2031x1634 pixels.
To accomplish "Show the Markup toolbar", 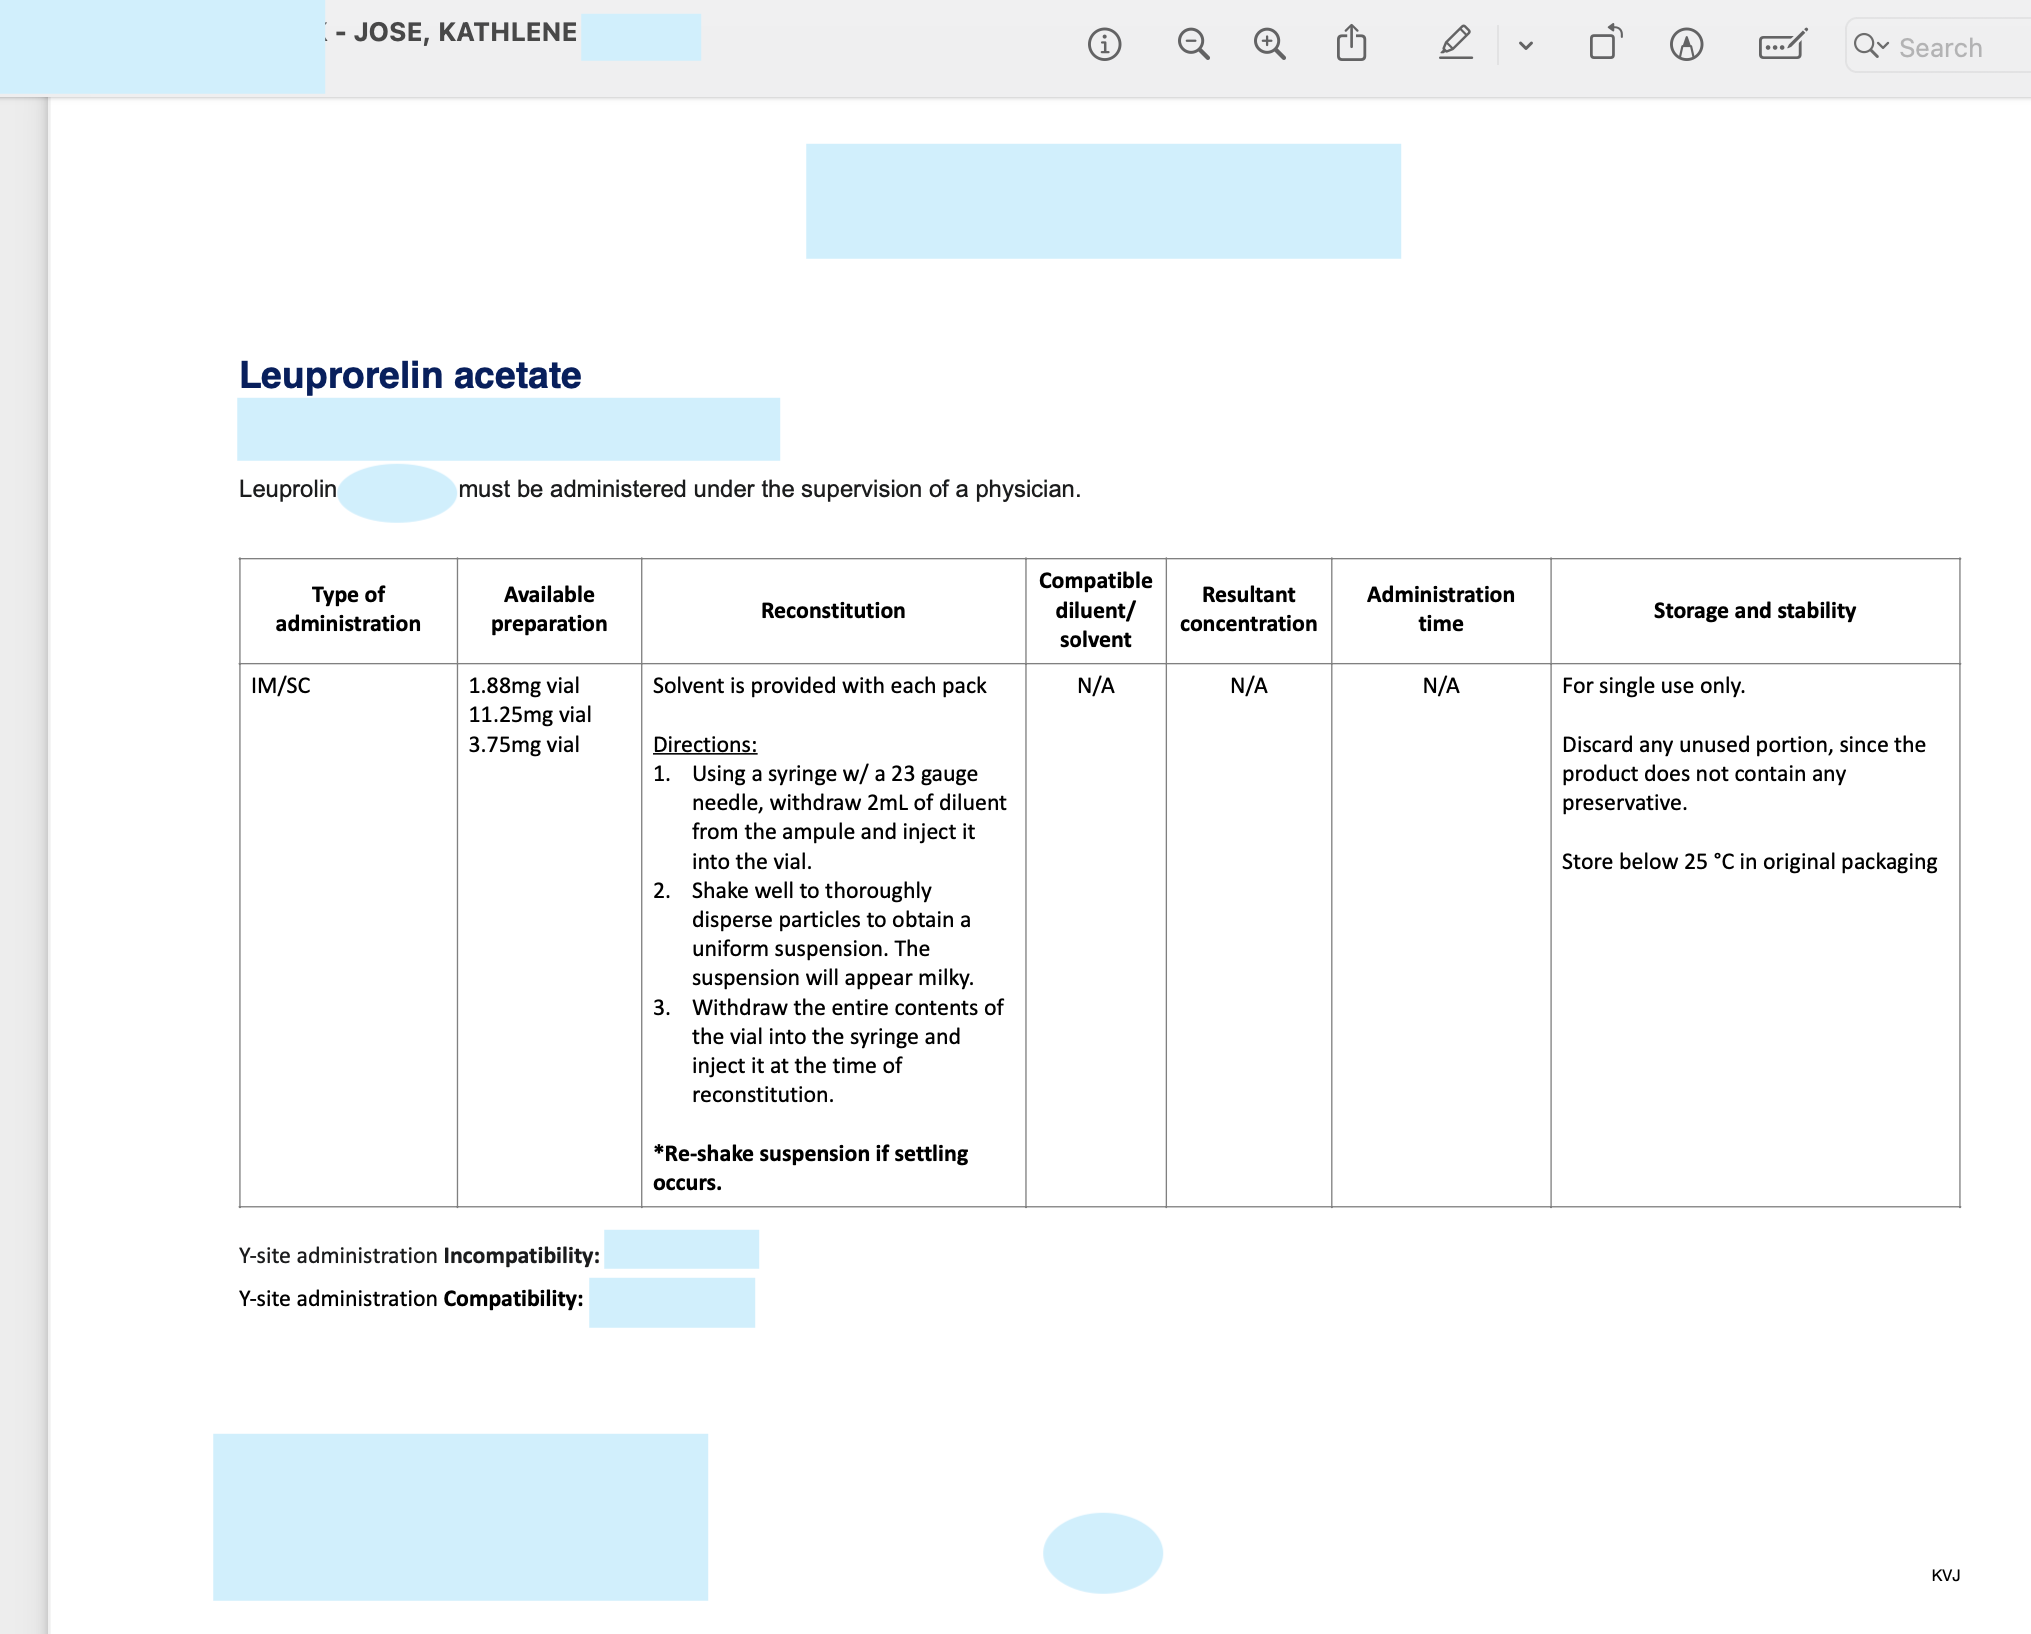I will click(x=1686, y=45).
